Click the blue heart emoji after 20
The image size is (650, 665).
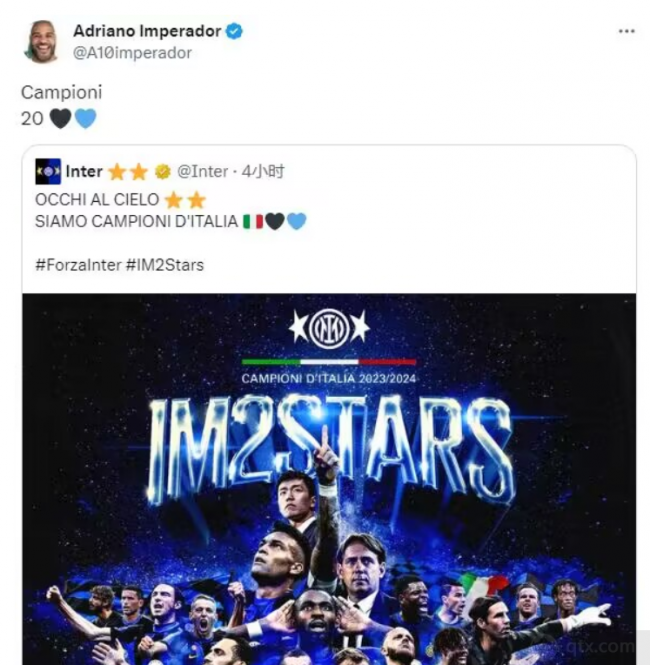[x=85, y=118]
